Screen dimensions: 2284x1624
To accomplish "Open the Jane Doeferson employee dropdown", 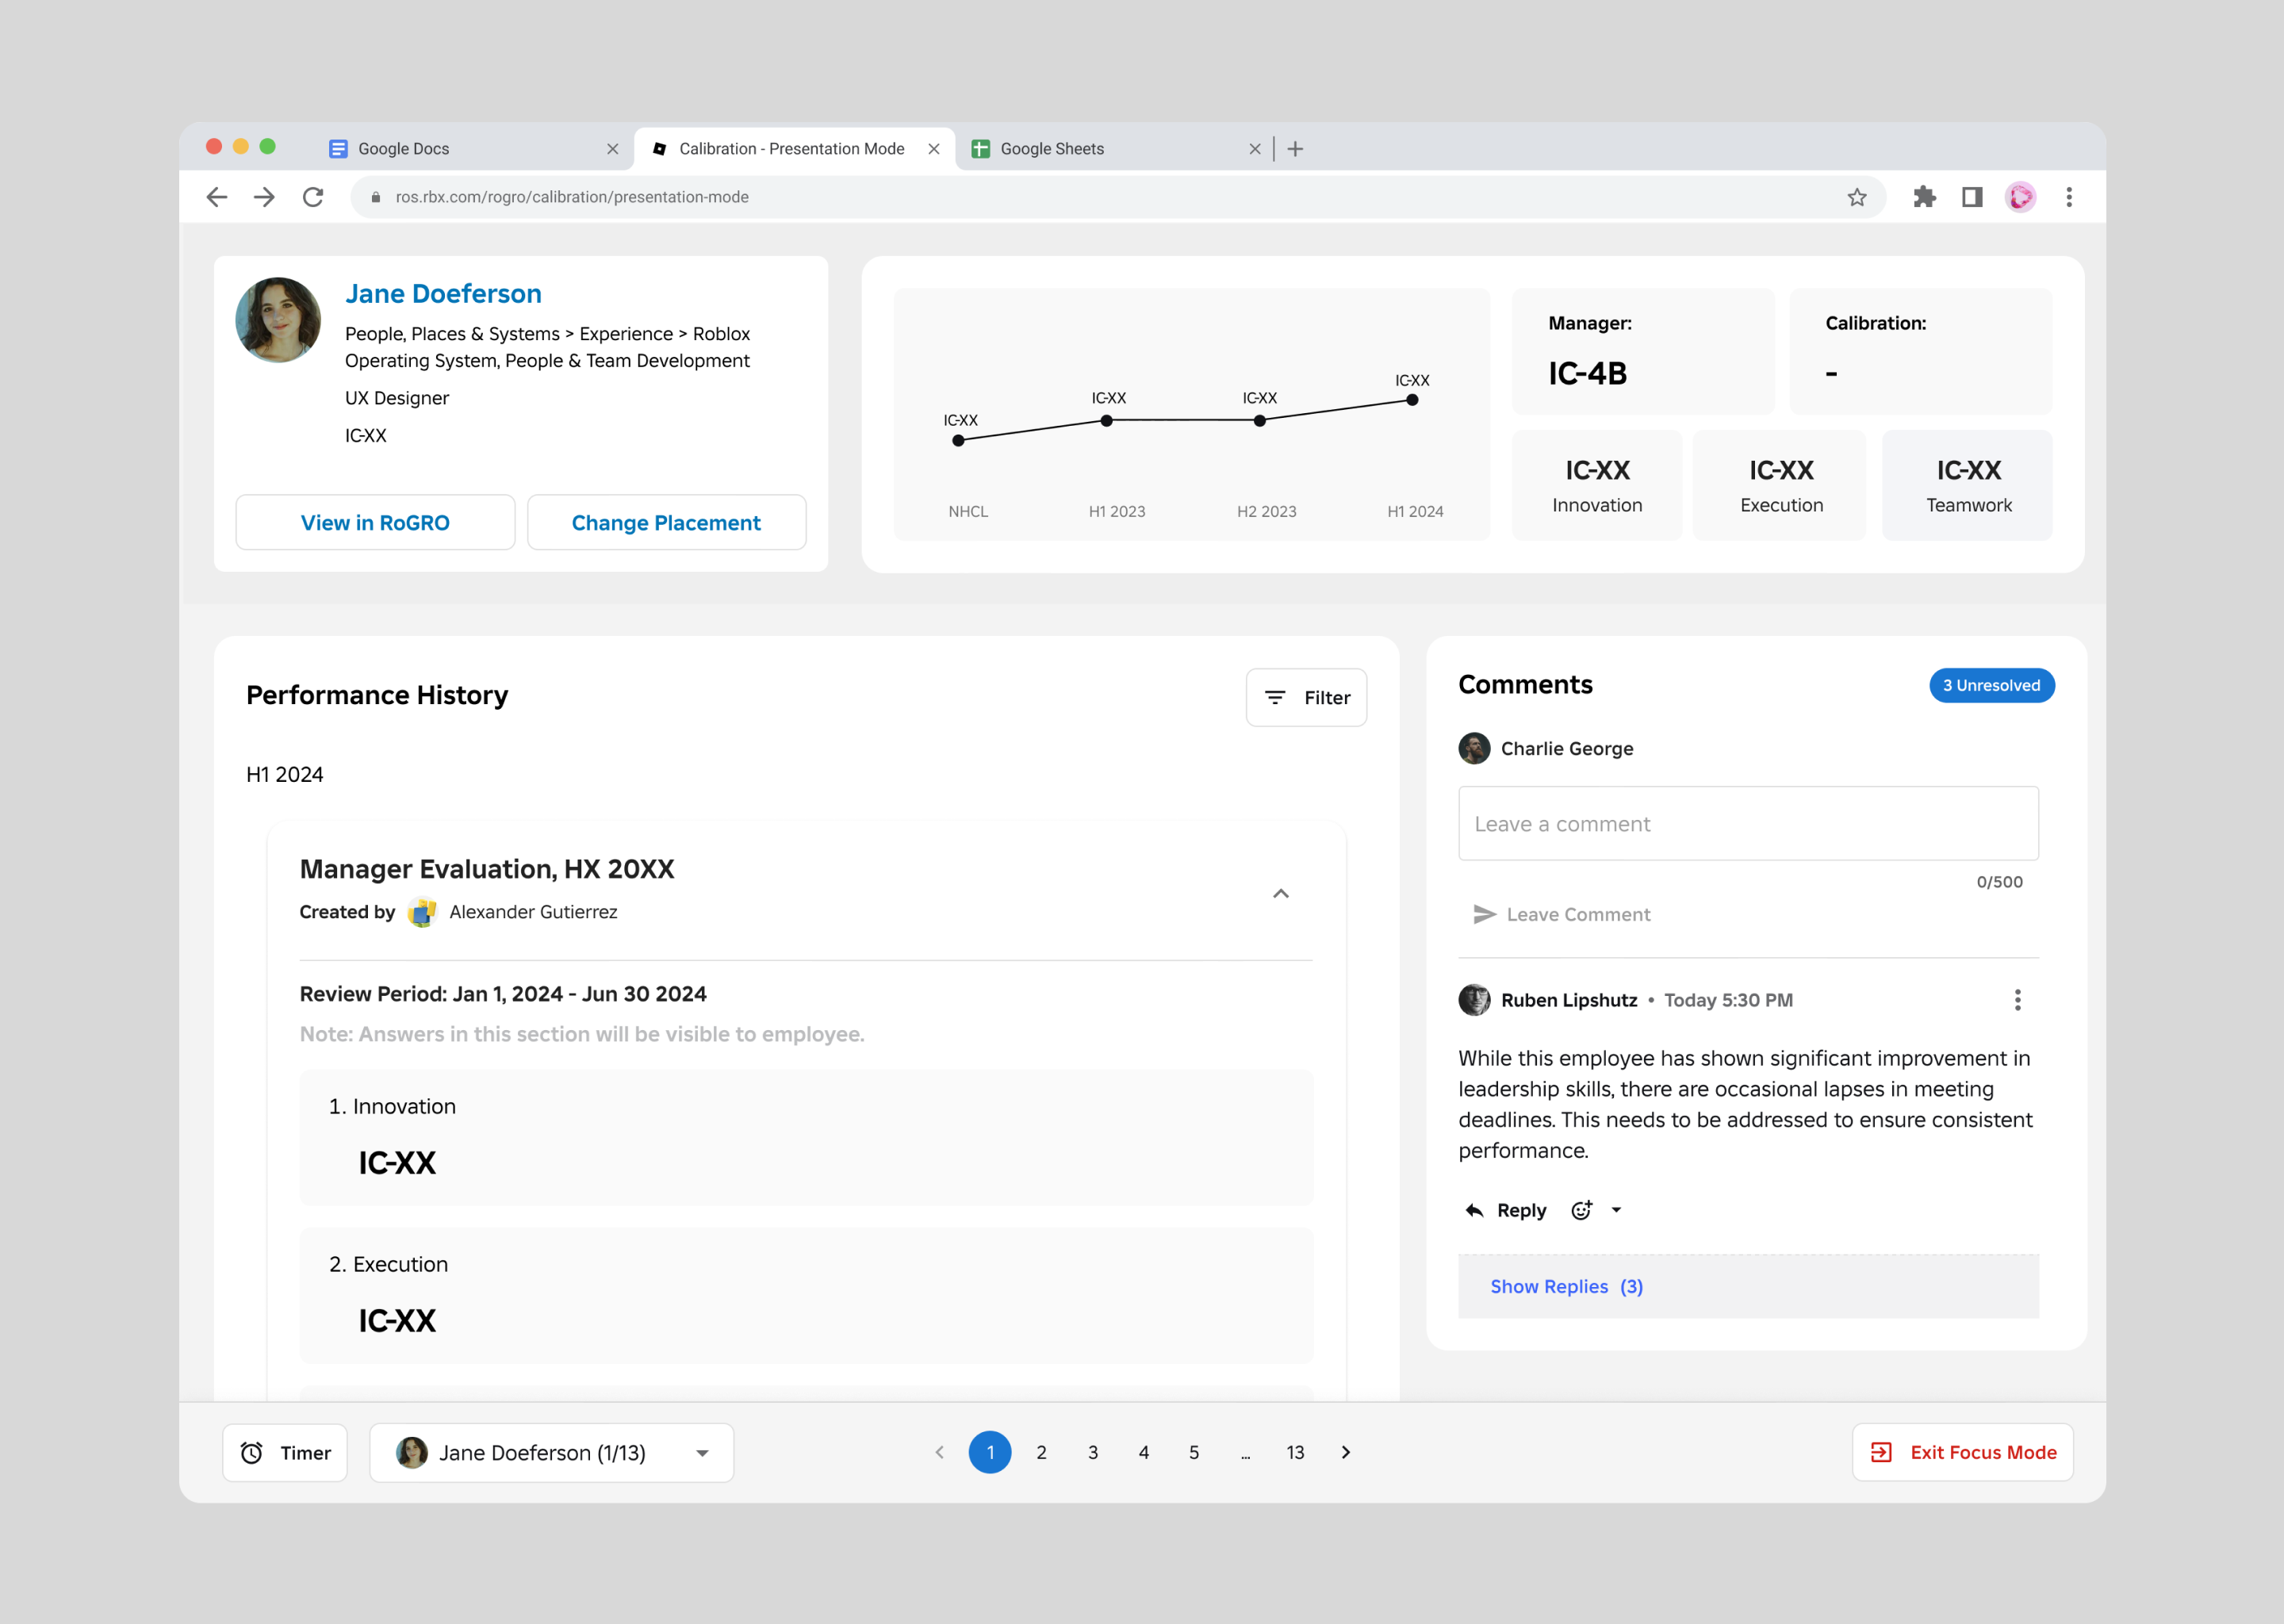I will [x=551, y=1452].
